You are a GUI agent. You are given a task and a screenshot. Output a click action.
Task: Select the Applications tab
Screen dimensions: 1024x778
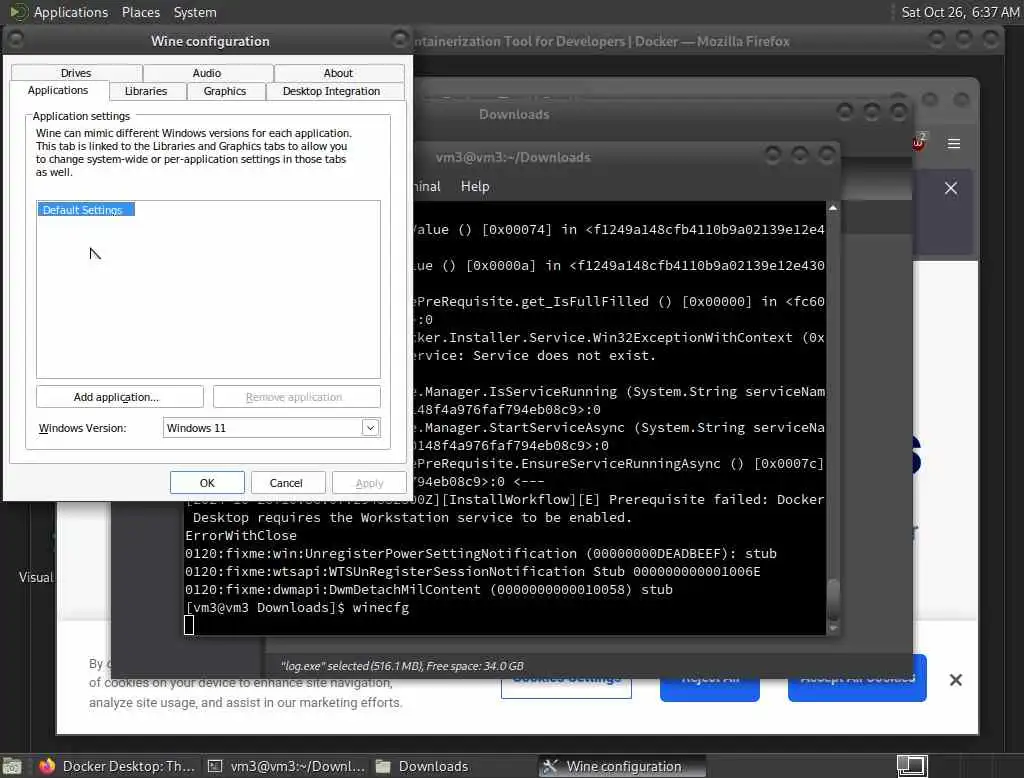(58, 91)
